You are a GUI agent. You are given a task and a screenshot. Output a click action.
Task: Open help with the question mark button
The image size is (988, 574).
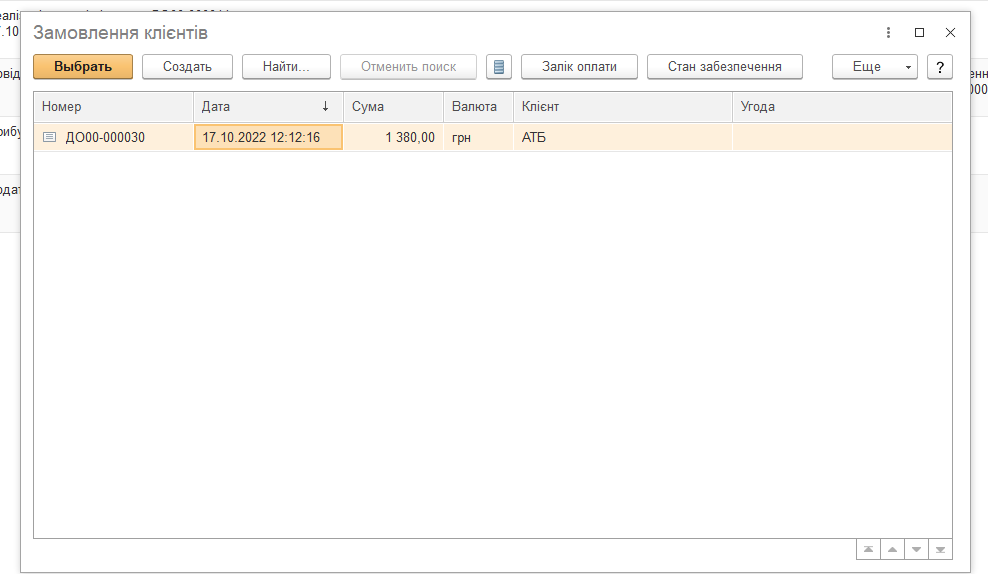click(x=939, y=67)
